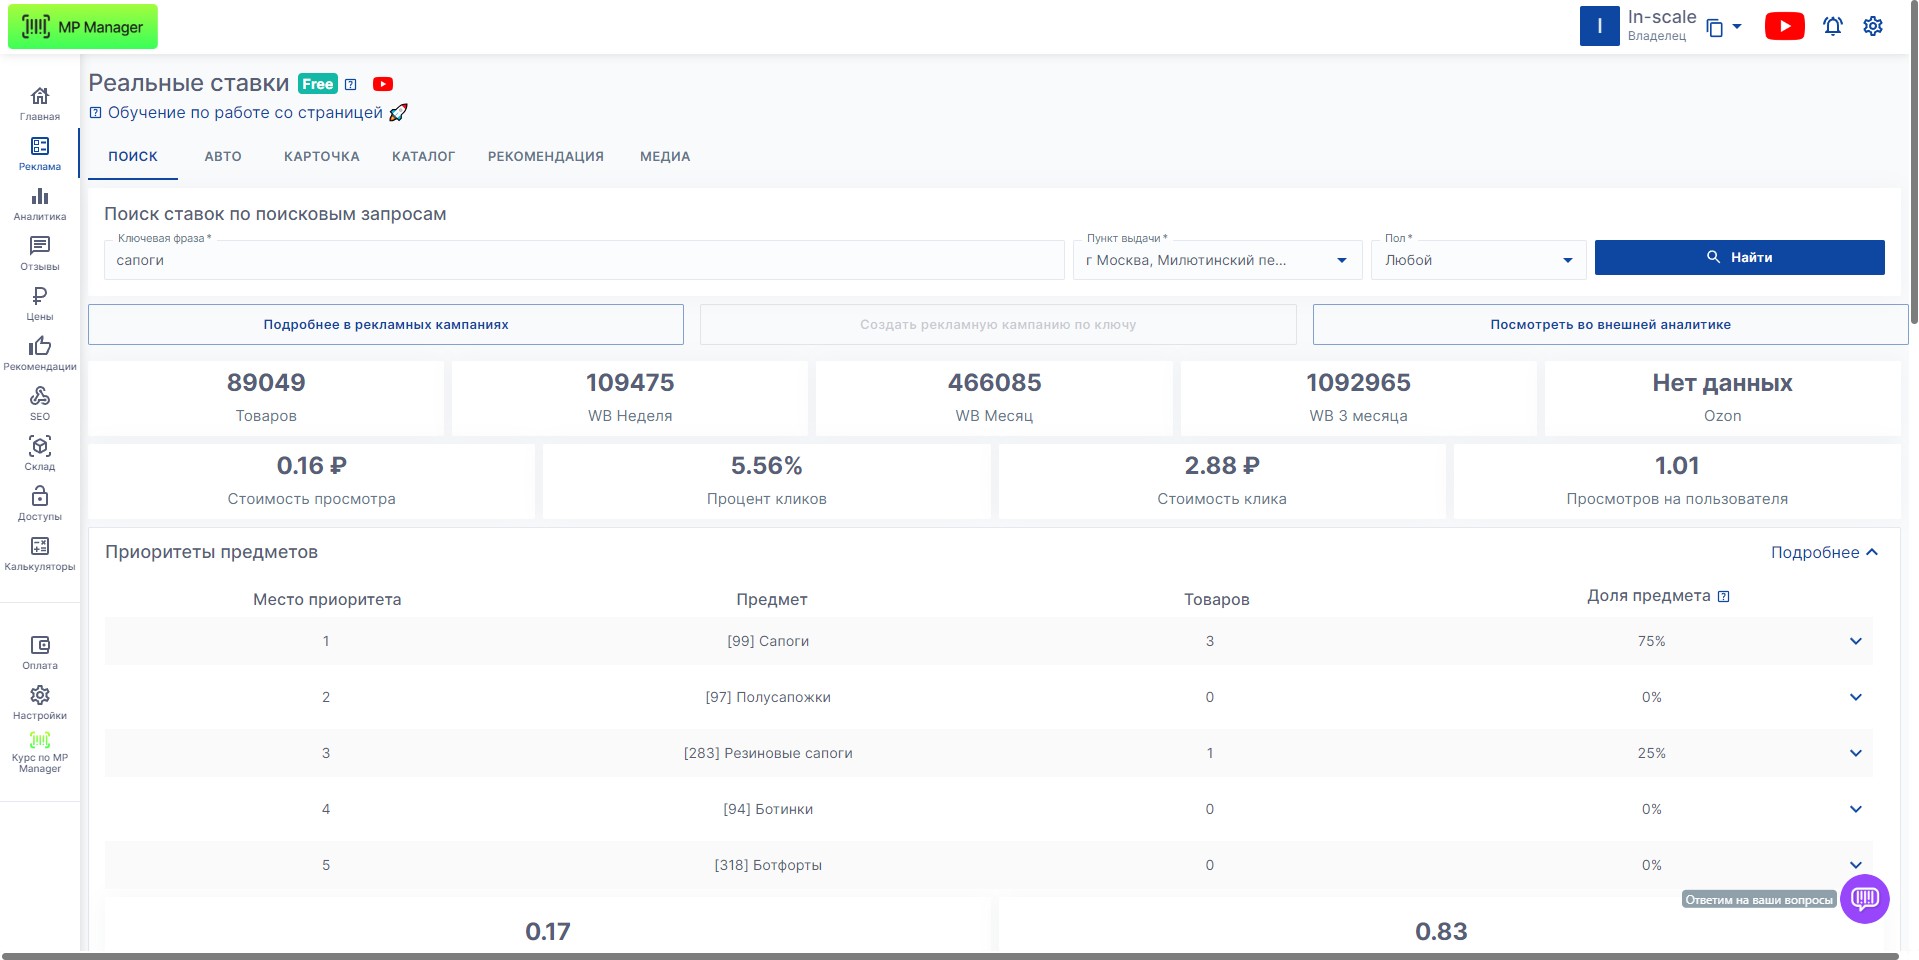Click the 109475 WB Неделя stat card
This screenshot has width=1919, height=960.
point(630,398)
